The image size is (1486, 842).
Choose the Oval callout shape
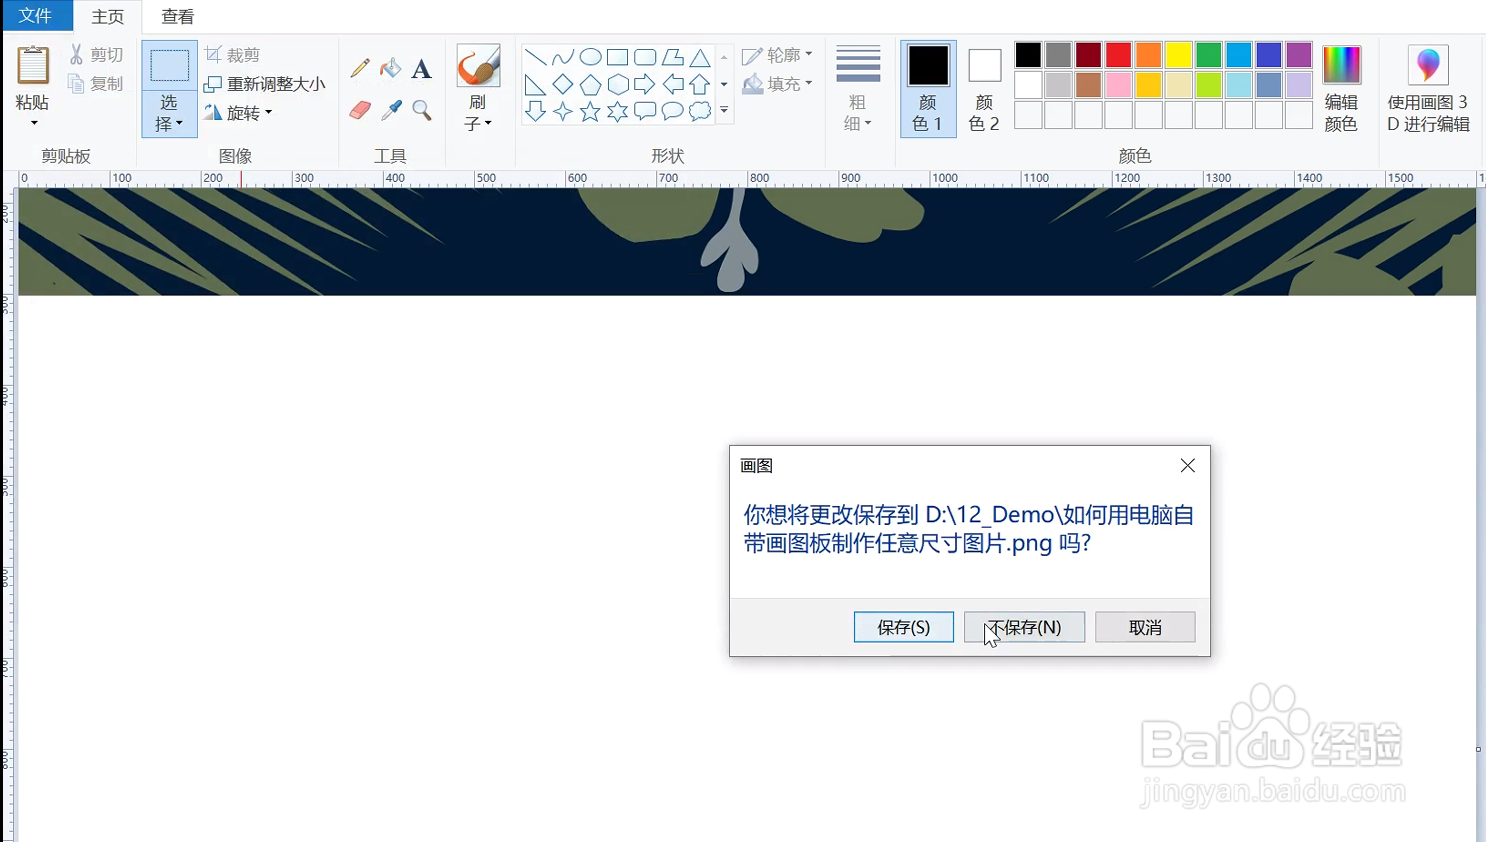click(673, 111)
